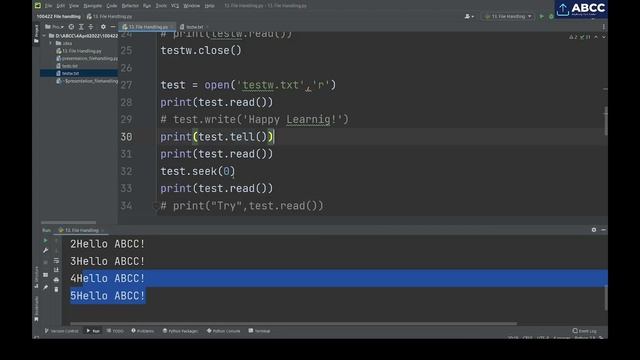Click the layout icon in Run panel
640x360 pixels.
pyautogui.click(x=45, y=275)
